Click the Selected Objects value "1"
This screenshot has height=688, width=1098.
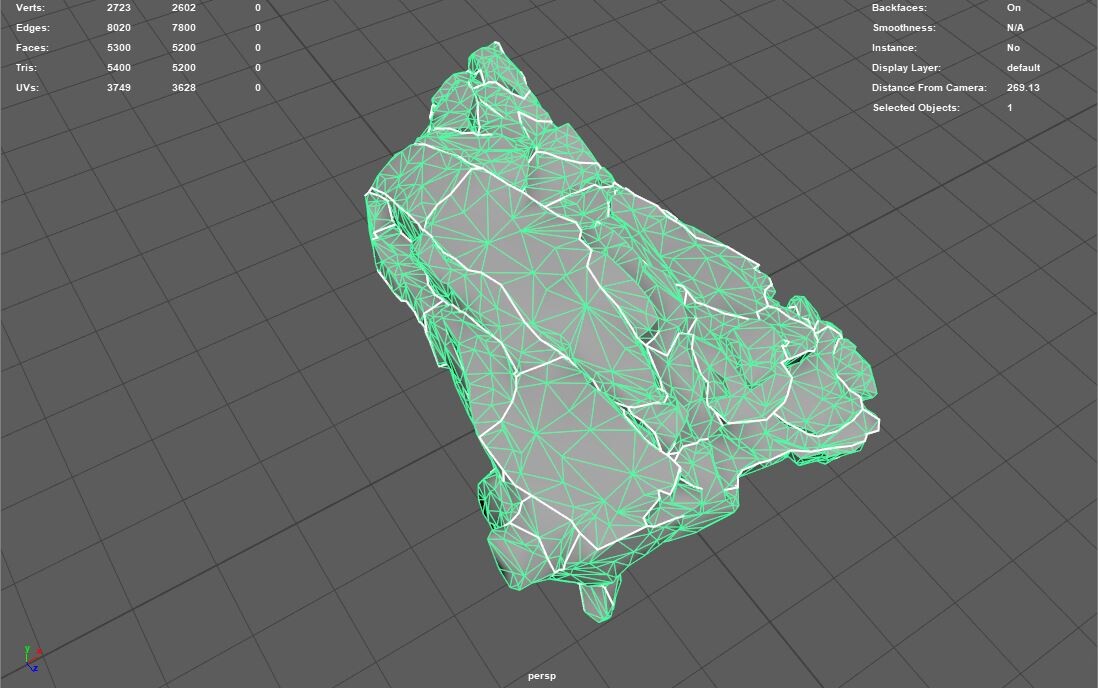point(1010,108)
